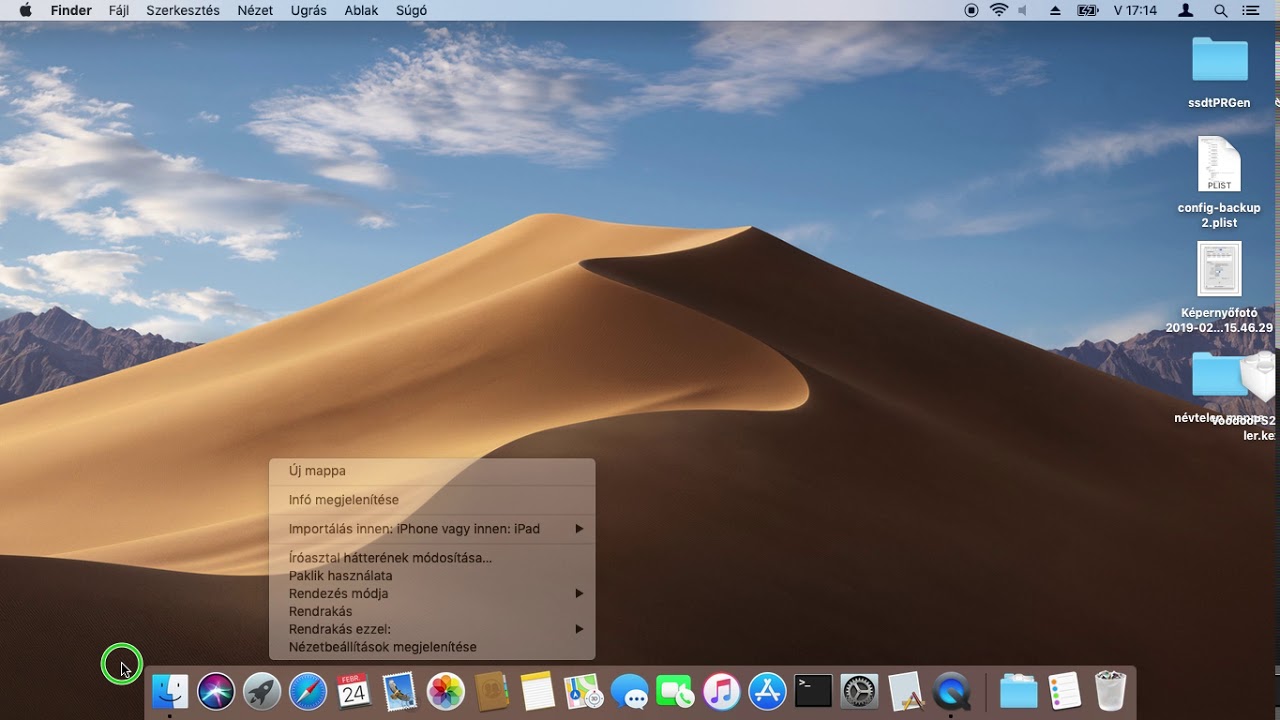The image size is (1280, 720).
Task: Open System Preferences gear icon
Action: [x=859, y=691]
